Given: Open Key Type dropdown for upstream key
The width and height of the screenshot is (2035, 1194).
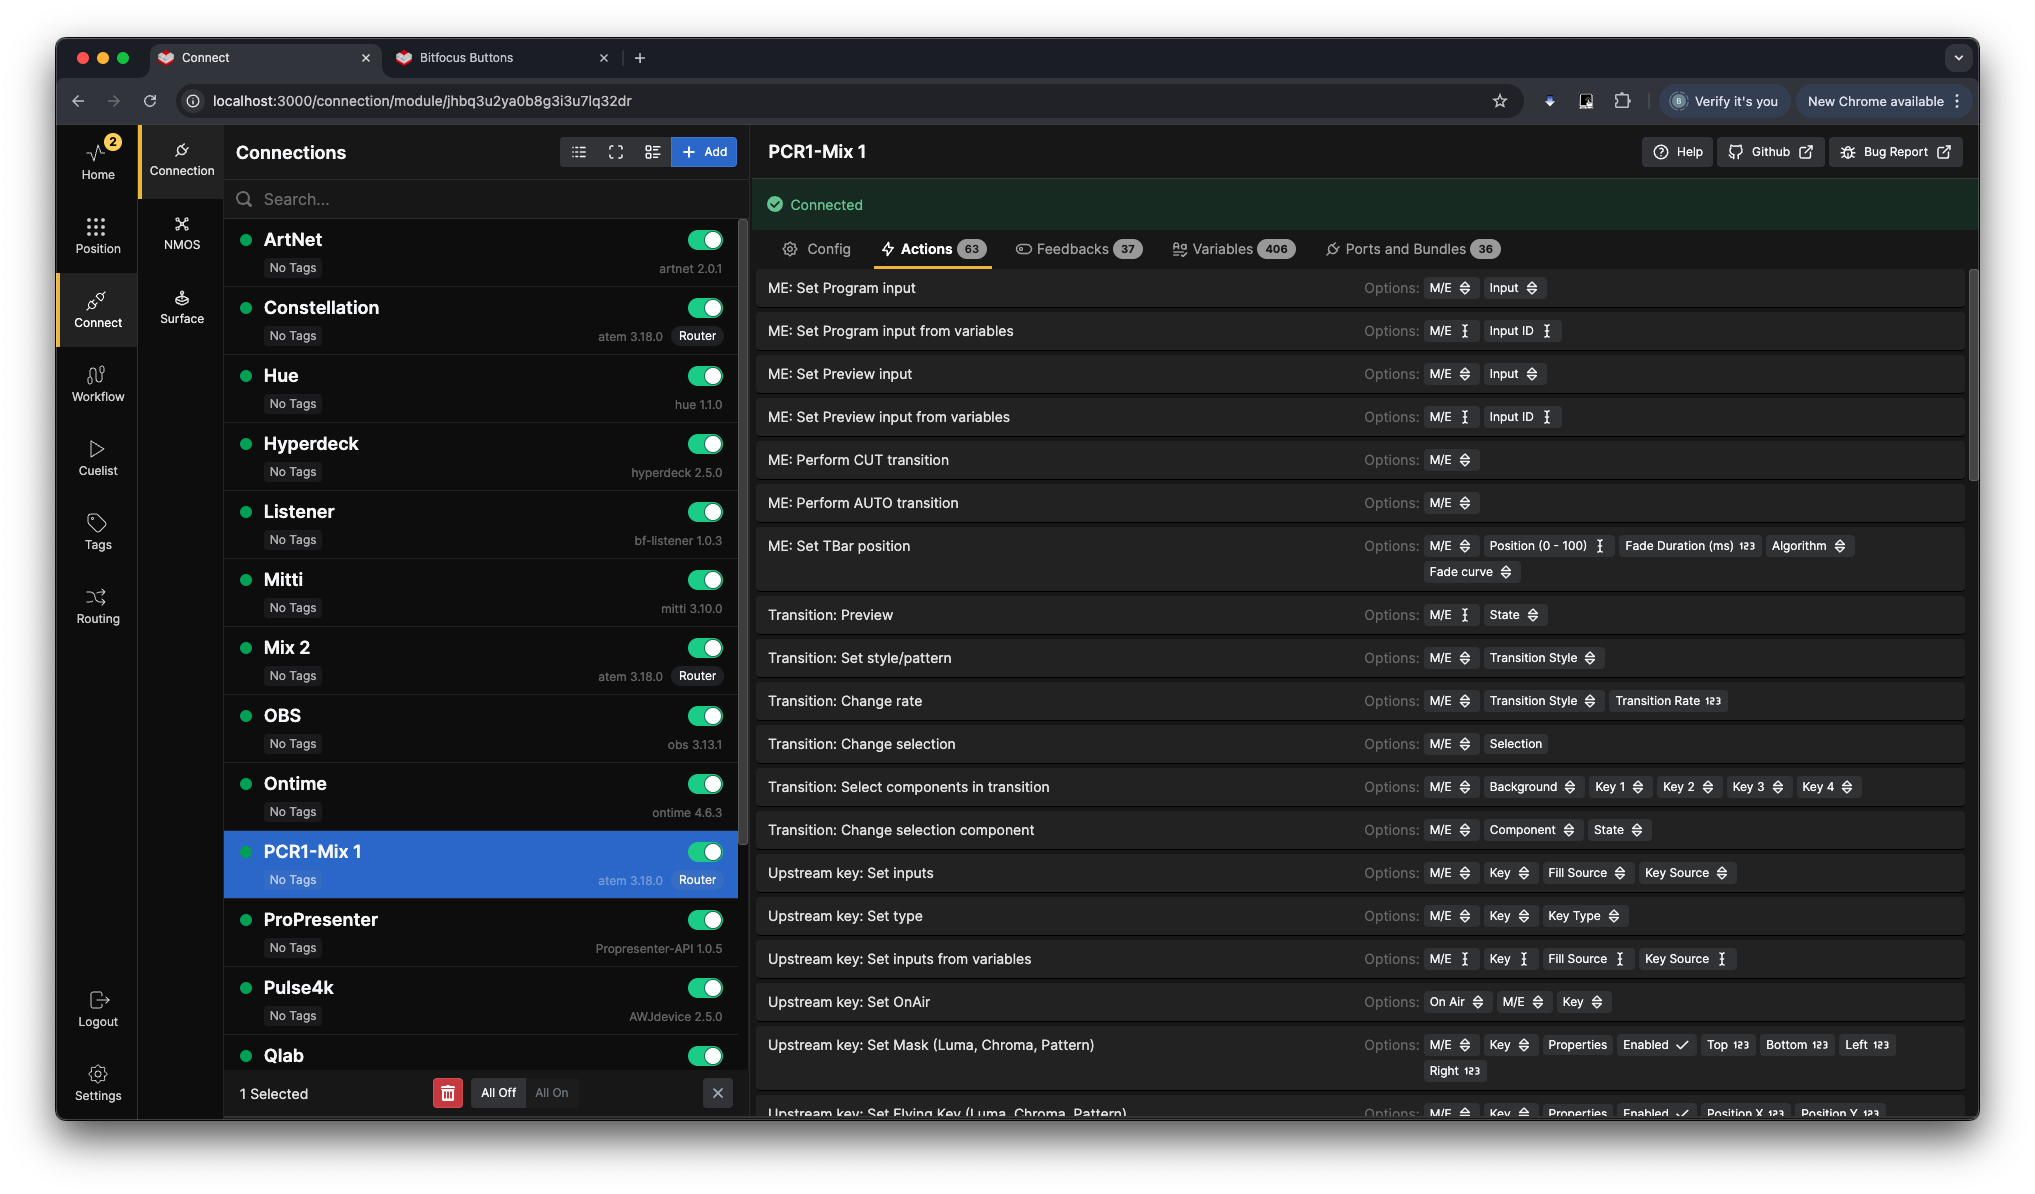Looking at the screenshot, I should (x=1584, y=916).
